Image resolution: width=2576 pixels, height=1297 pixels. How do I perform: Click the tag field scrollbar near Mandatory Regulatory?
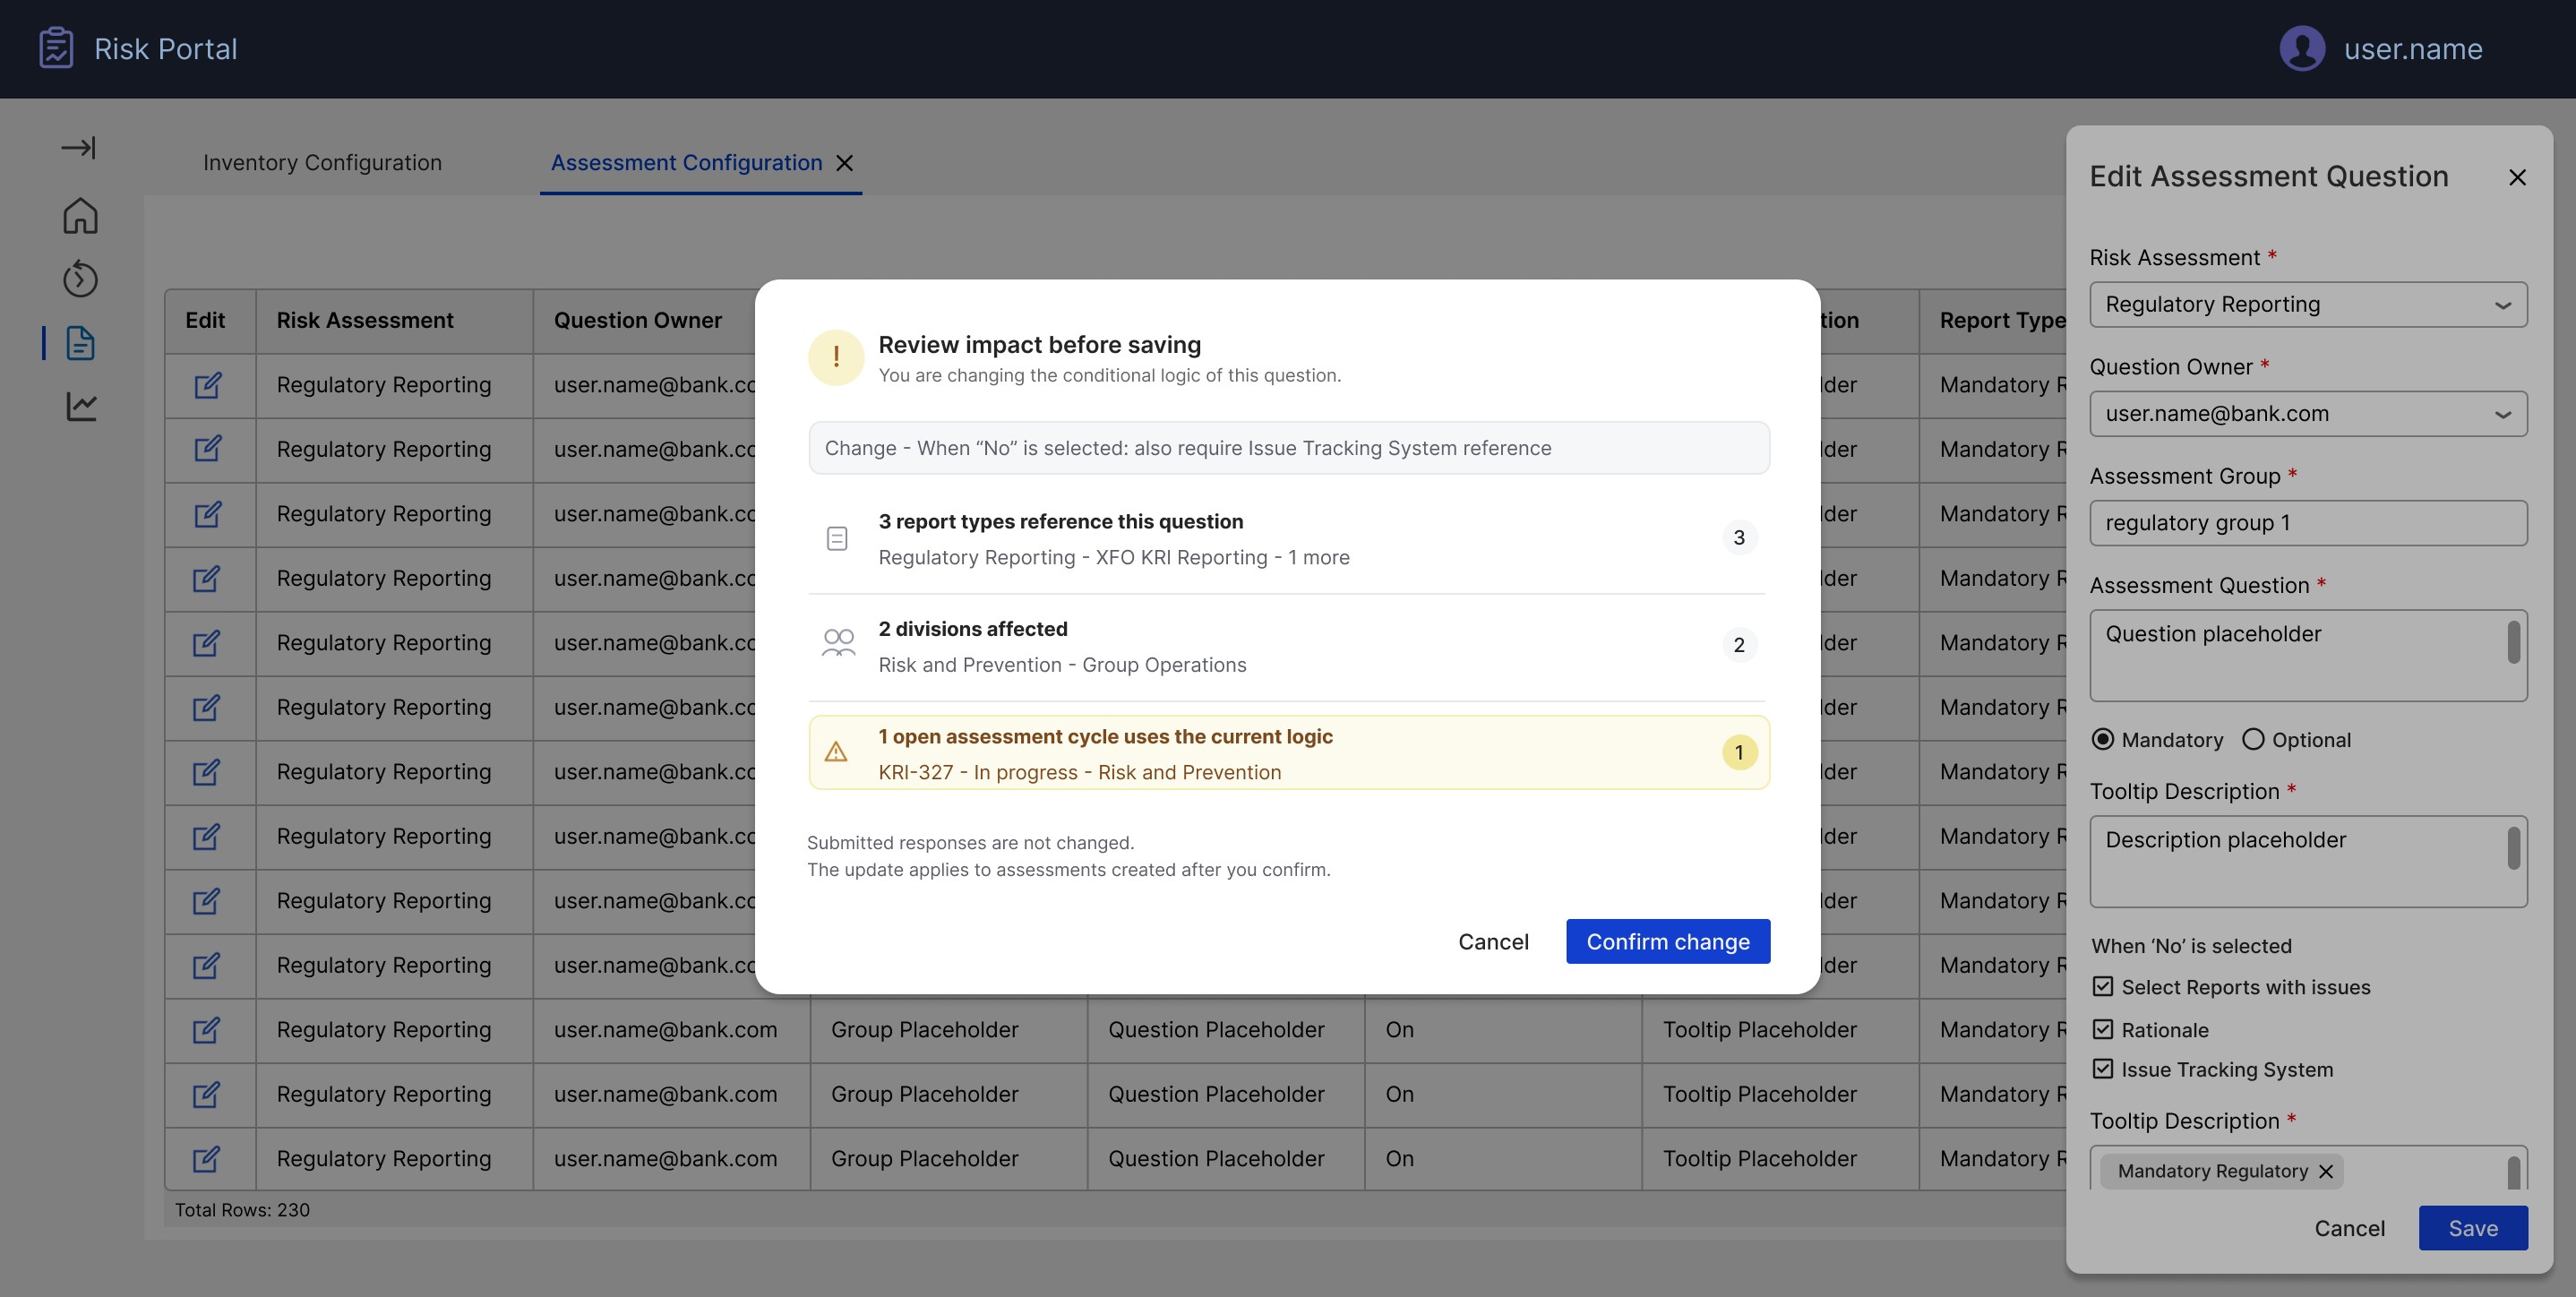(2513, 1172)
